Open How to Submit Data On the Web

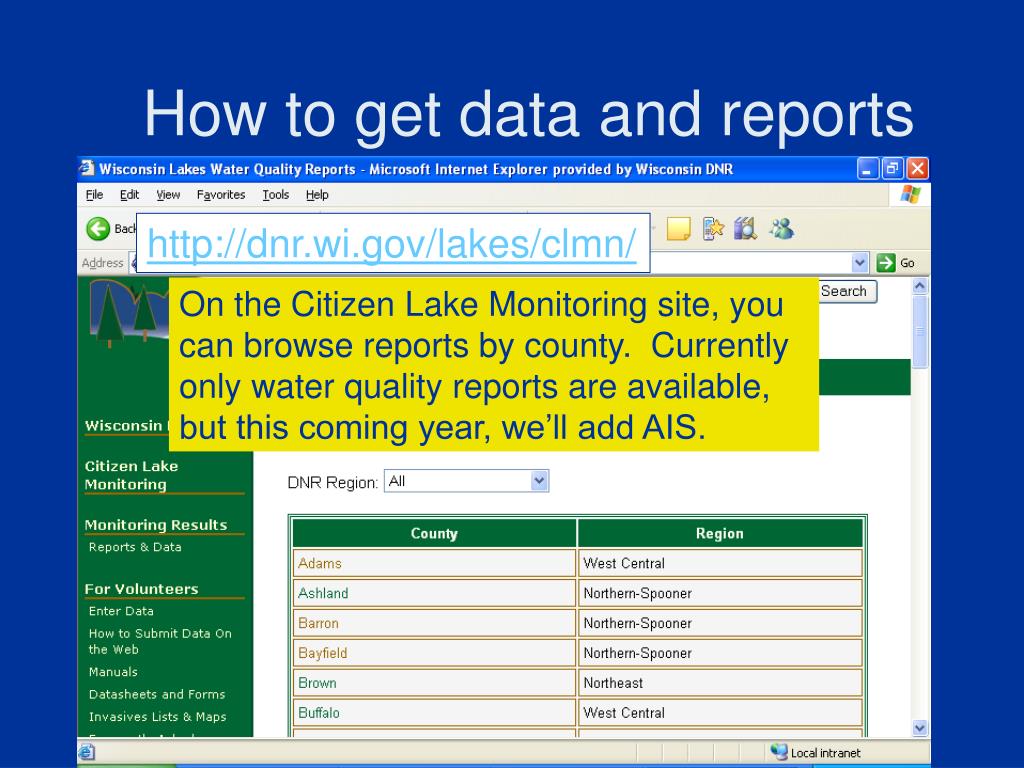[x=160, y=641]
